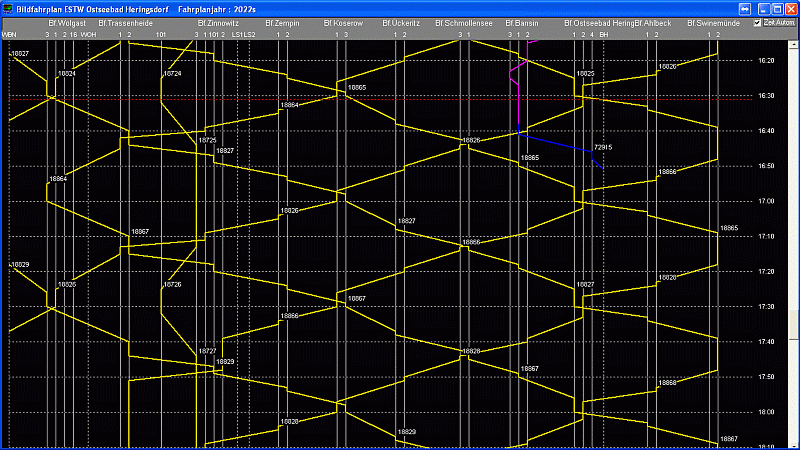Click train number 72915 on blue line
Image resolution: width=800 pixels, height=450 pixels.
click(x=603, y=147)
